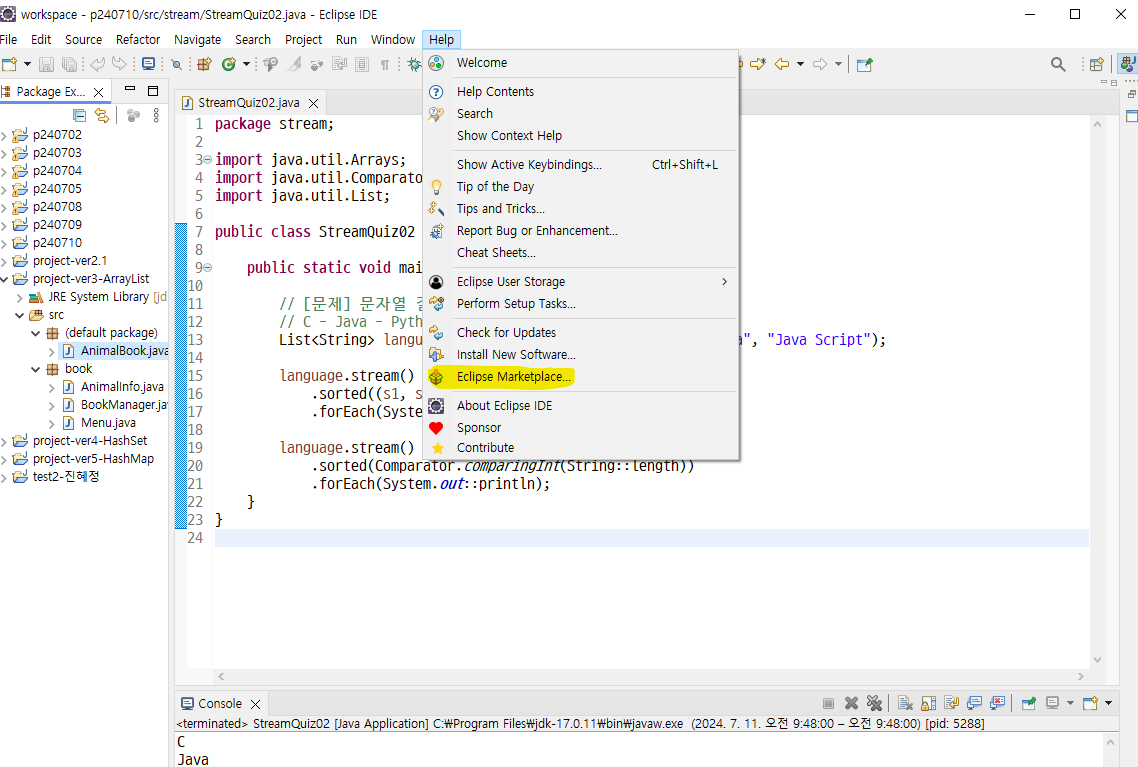Open a Terminal from the toolbar
The image size is (1138, 767).
click(x=148, y=64)
